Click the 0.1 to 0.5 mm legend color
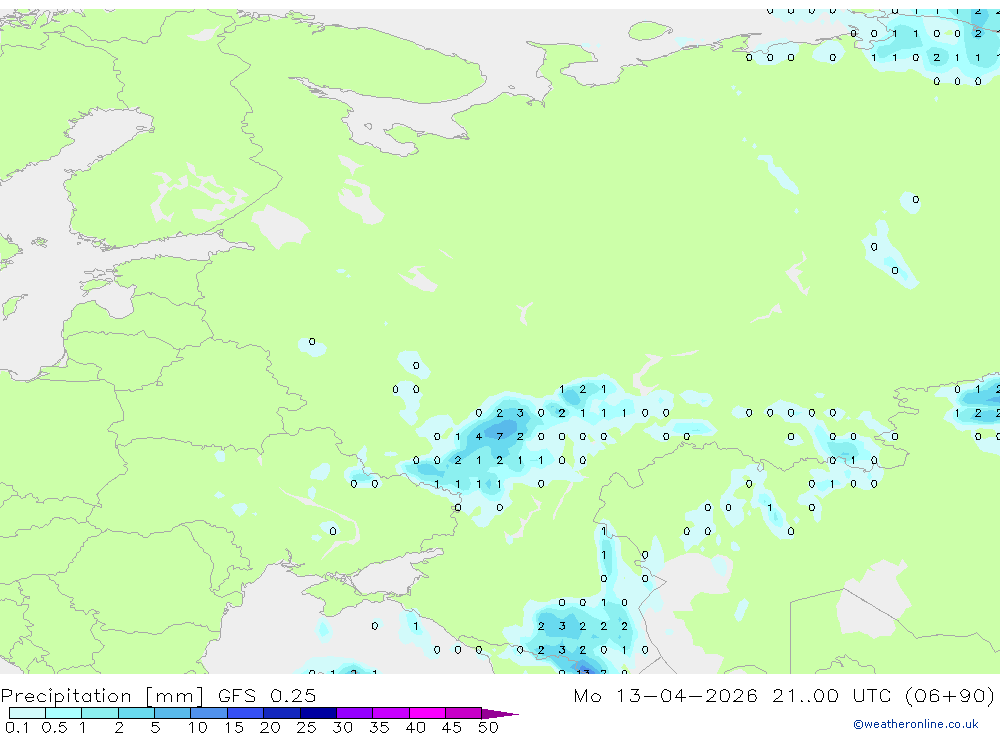Image resolution: width=1000 pixels, height=733 pixels. [27, 713]
